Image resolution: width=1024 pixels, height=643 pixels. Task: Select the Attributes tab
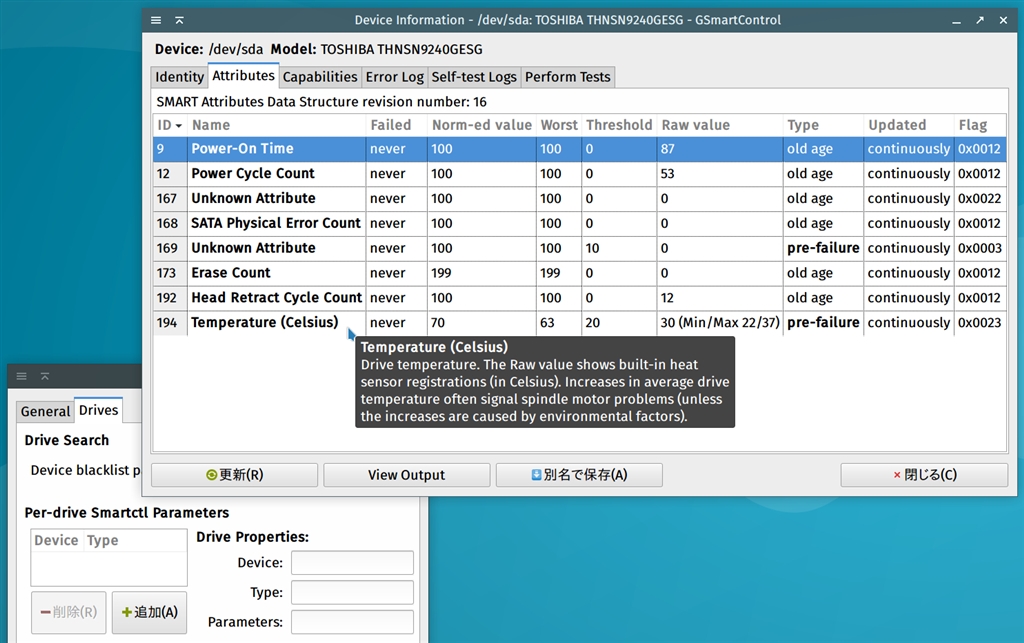[244, 76]
